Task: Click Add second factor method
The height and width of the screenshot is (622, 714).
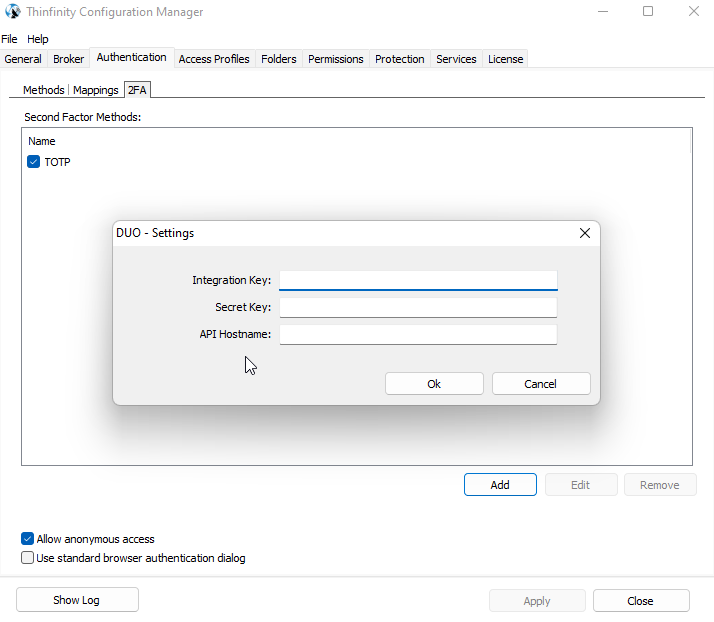Action: 500,484
